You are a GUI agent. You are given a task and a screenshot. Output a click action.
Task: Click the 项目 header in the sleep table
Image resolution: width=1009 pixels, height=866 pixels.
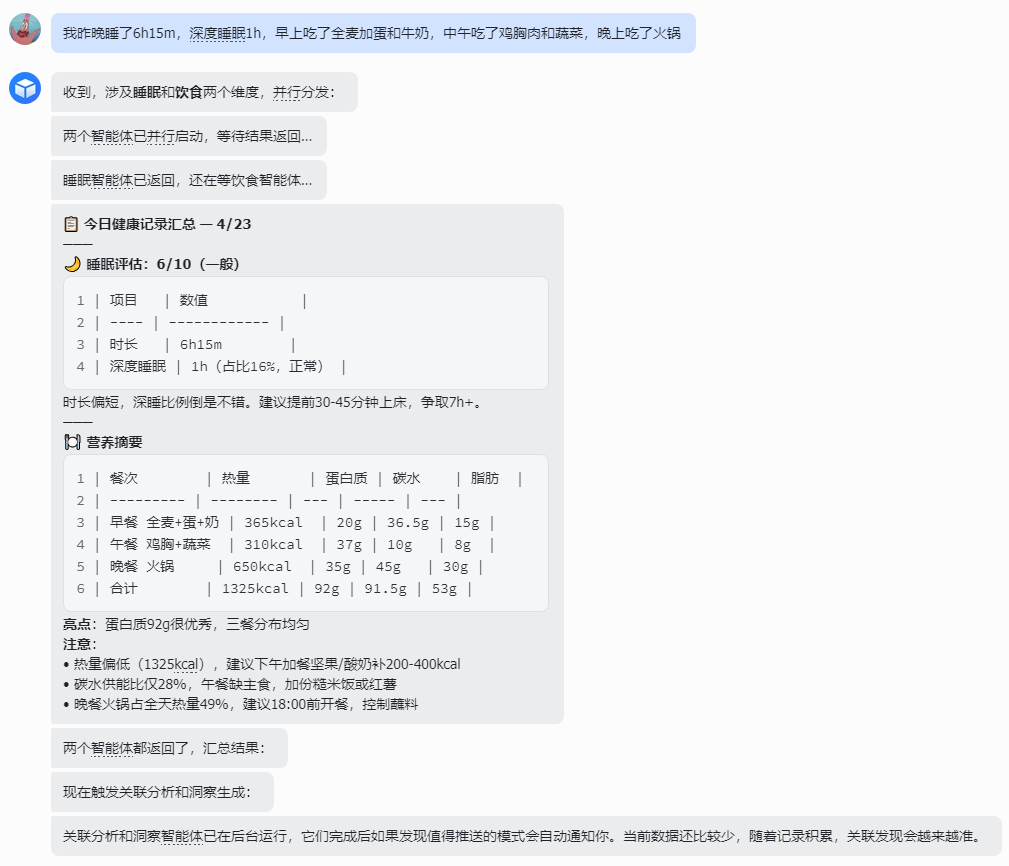pos(123,300)
